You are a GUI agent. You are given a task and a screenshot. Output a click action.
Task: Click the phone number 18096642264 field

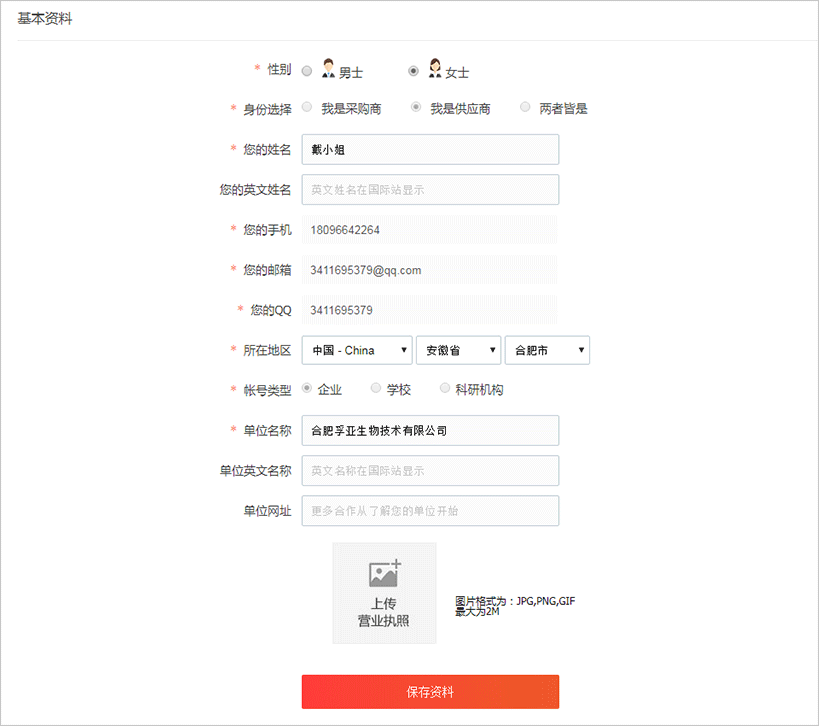tap(429, 230)
